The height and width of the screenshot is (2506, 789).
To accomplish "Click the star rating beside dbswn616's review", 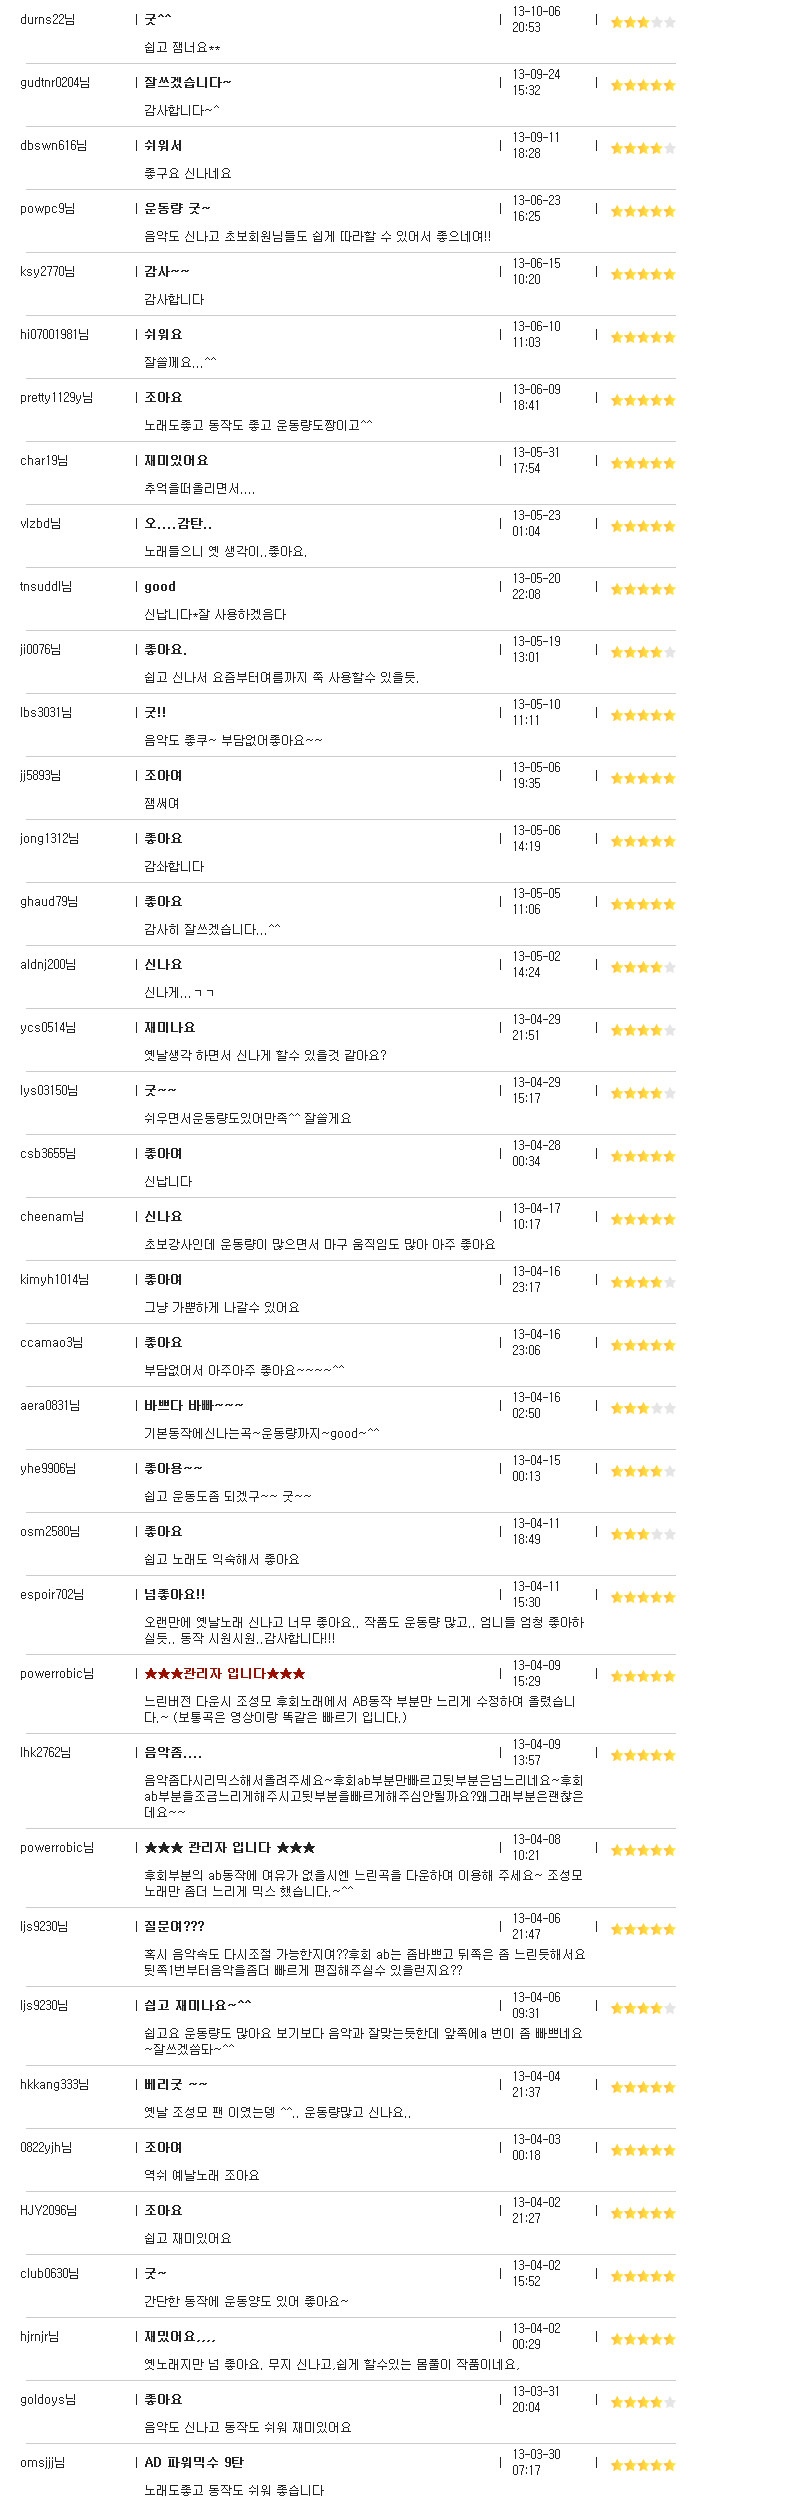I will tap(643, 148).
